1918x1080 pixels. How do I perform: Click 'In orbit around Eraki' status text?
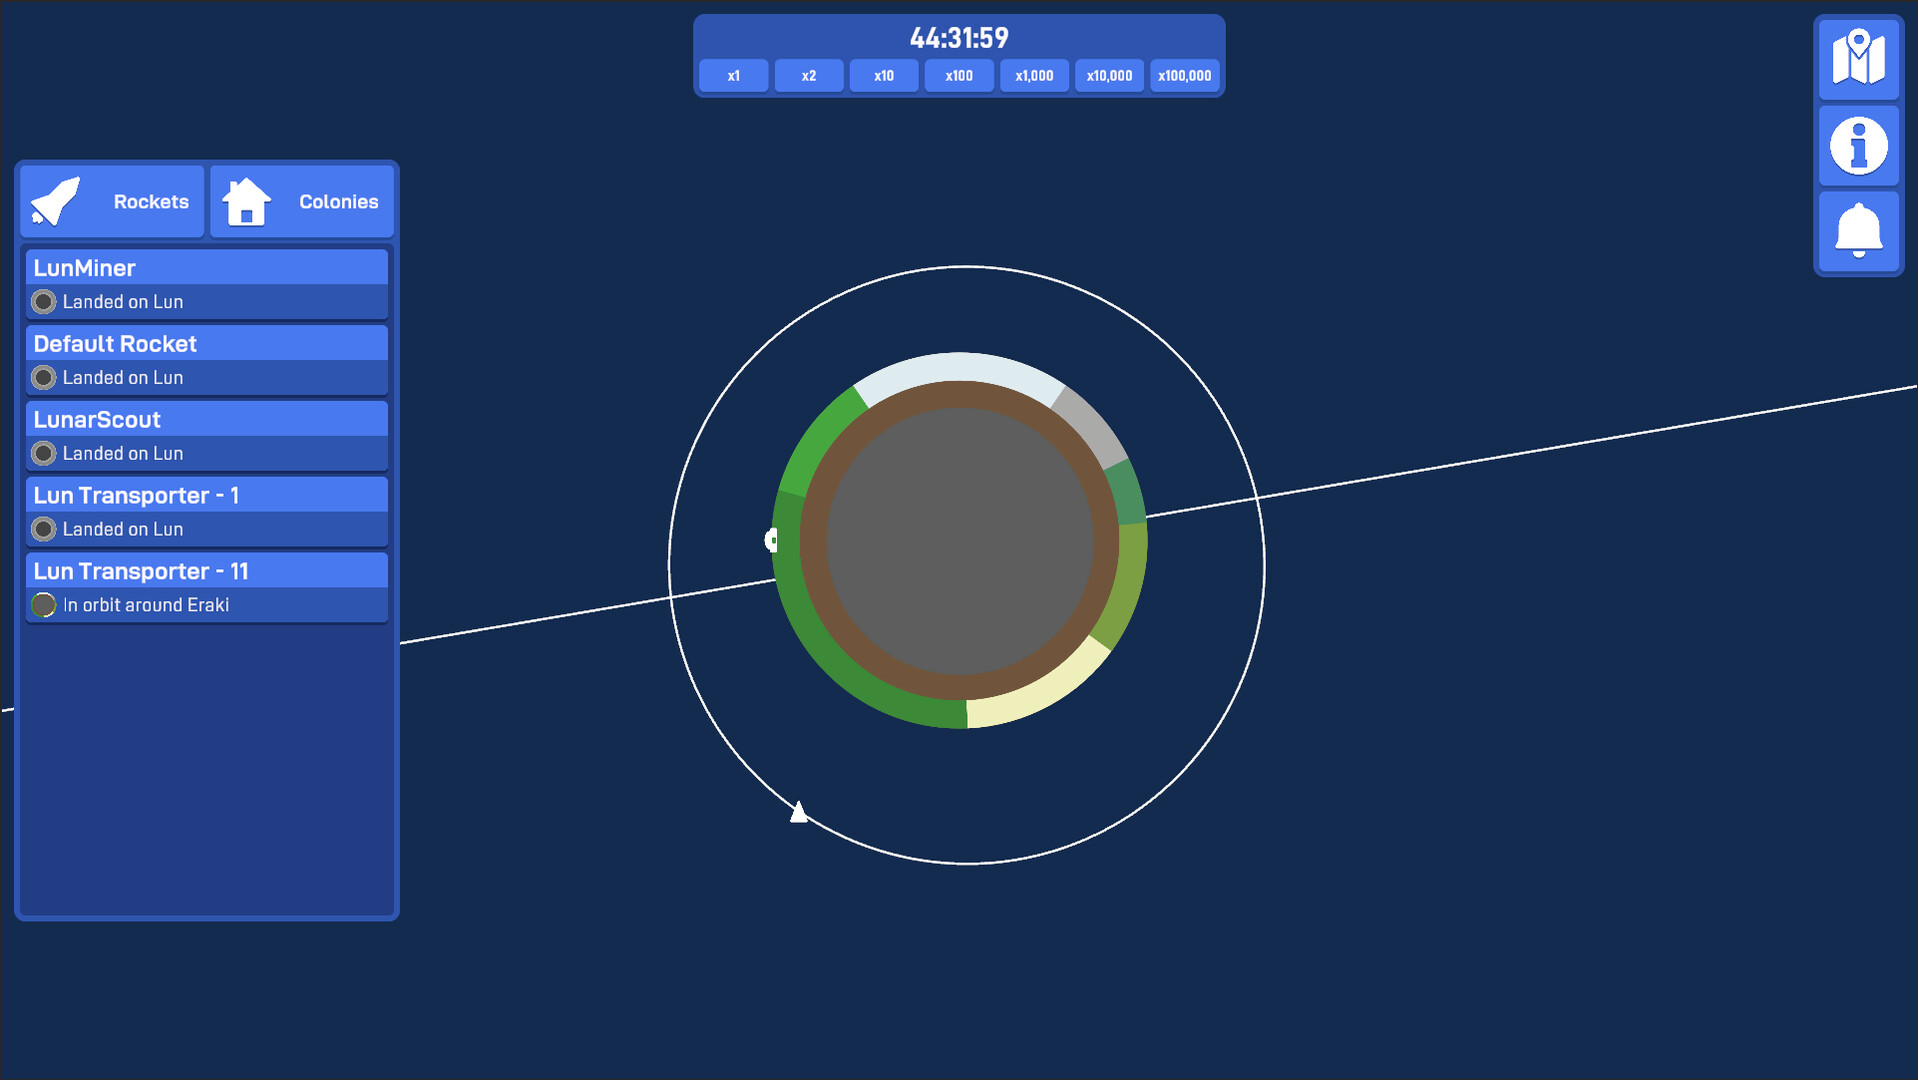pyautogui.click(x=146, y=605)
